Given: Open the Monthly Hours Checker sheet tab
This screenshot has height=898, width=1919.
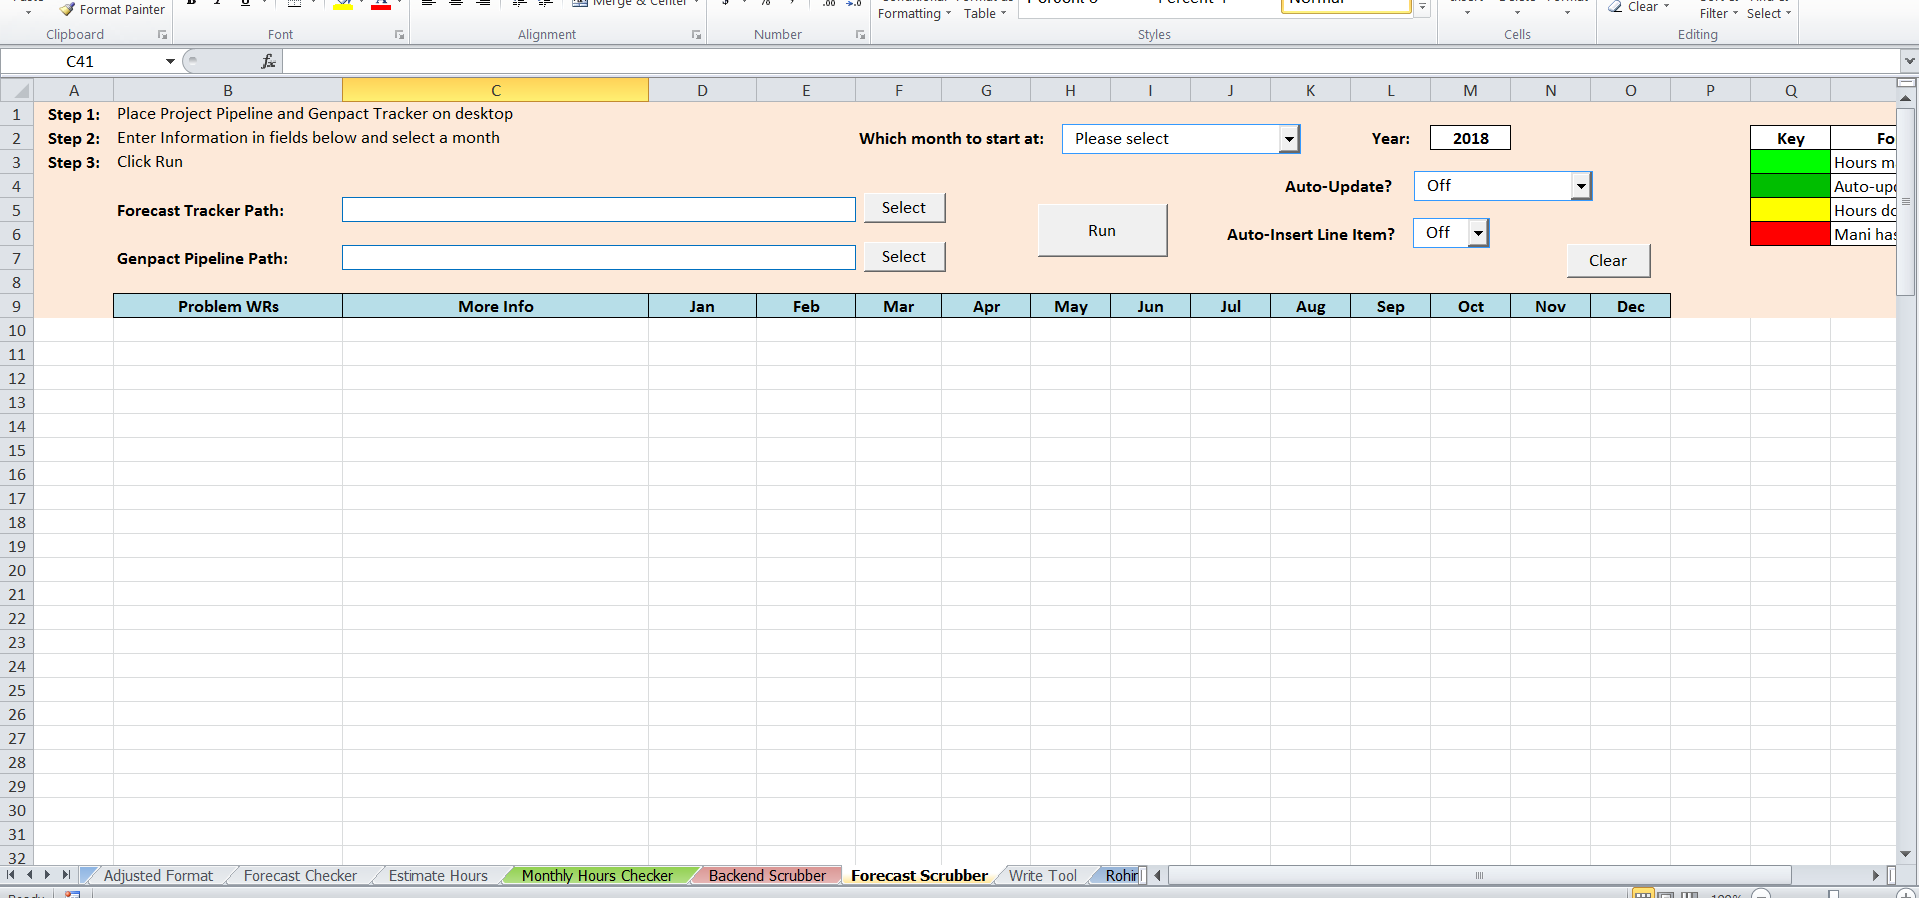Looking at the screenshot, I should click(x=597, y=876).
